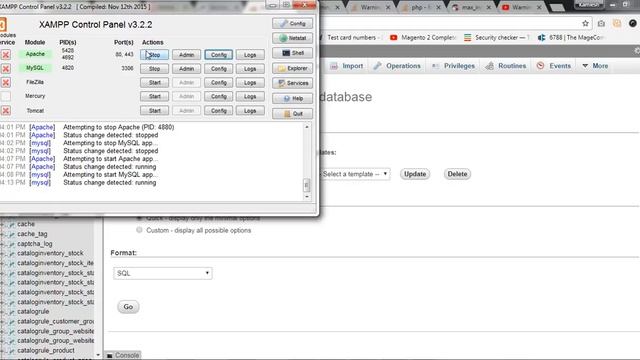Open Security checker bookmark

coord(496,38)
